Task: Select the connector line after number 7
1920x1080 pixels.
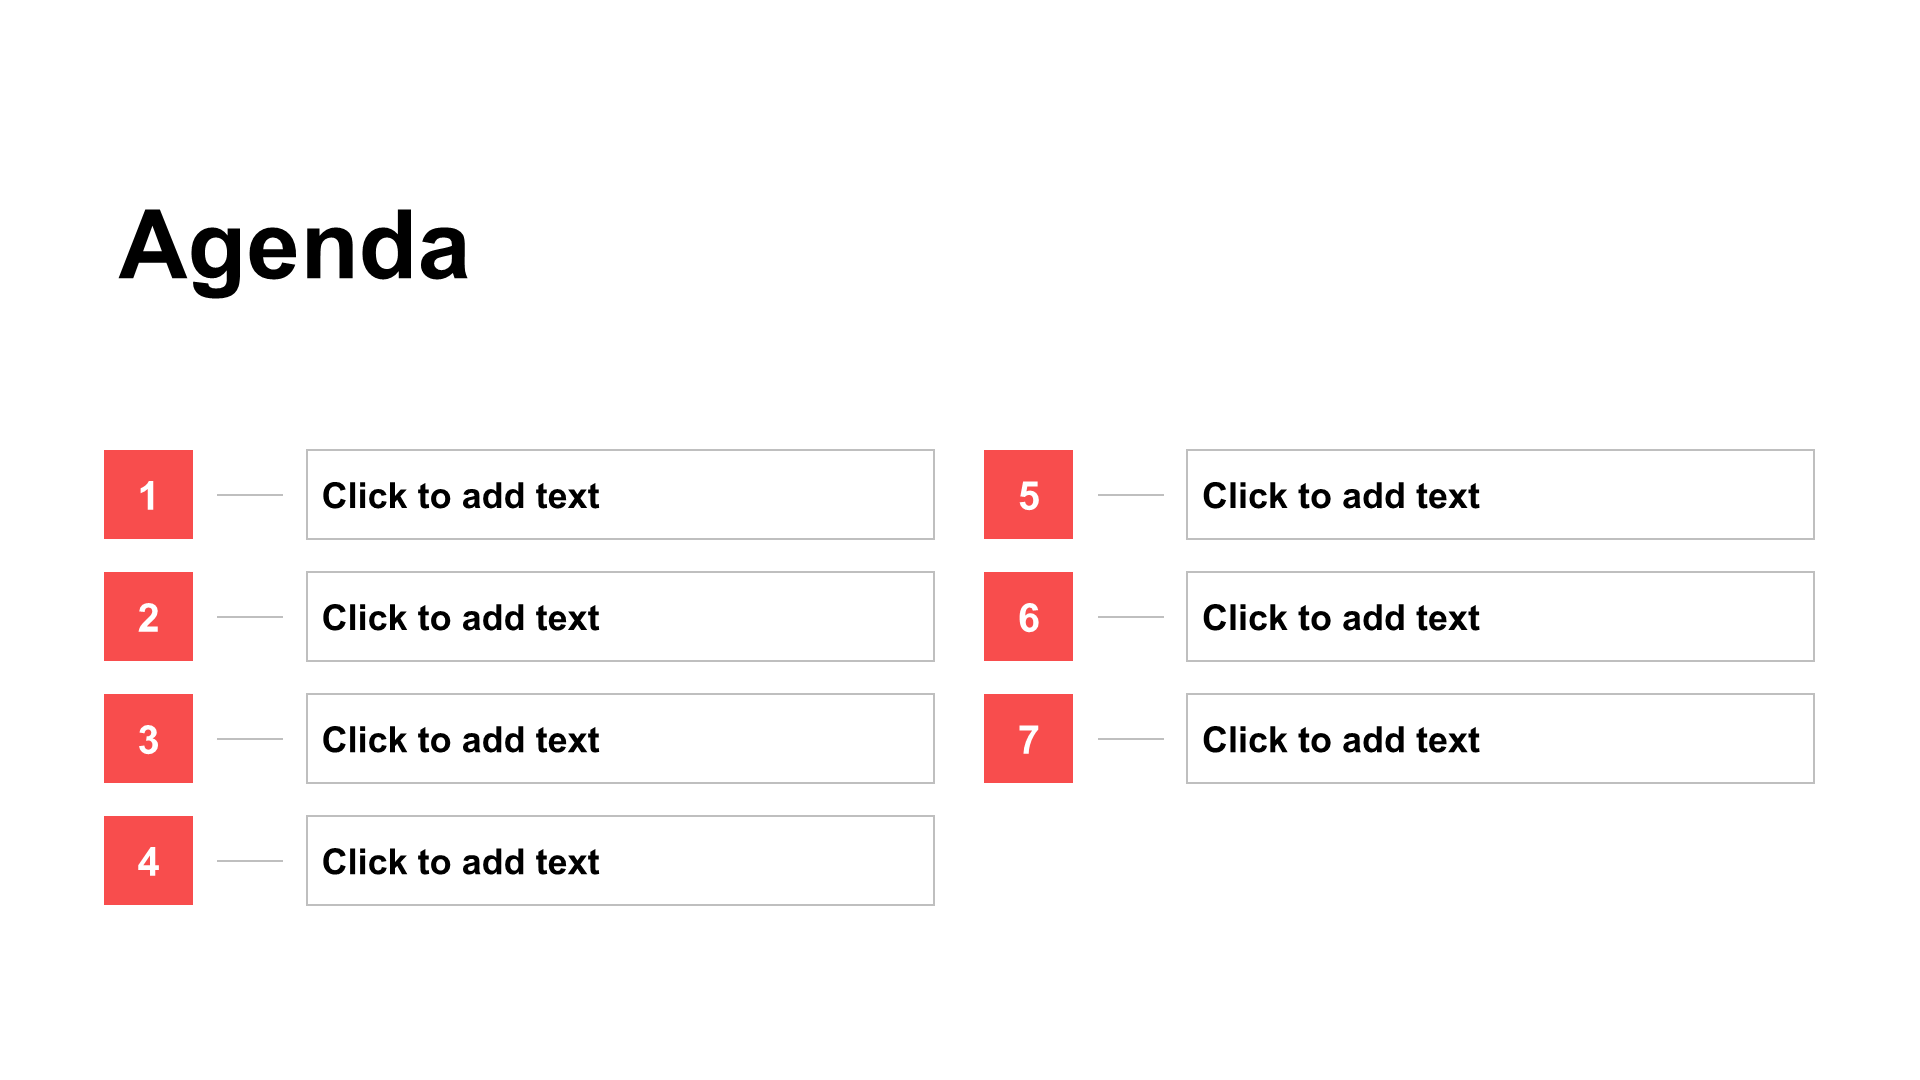Action: (1131, 738)
